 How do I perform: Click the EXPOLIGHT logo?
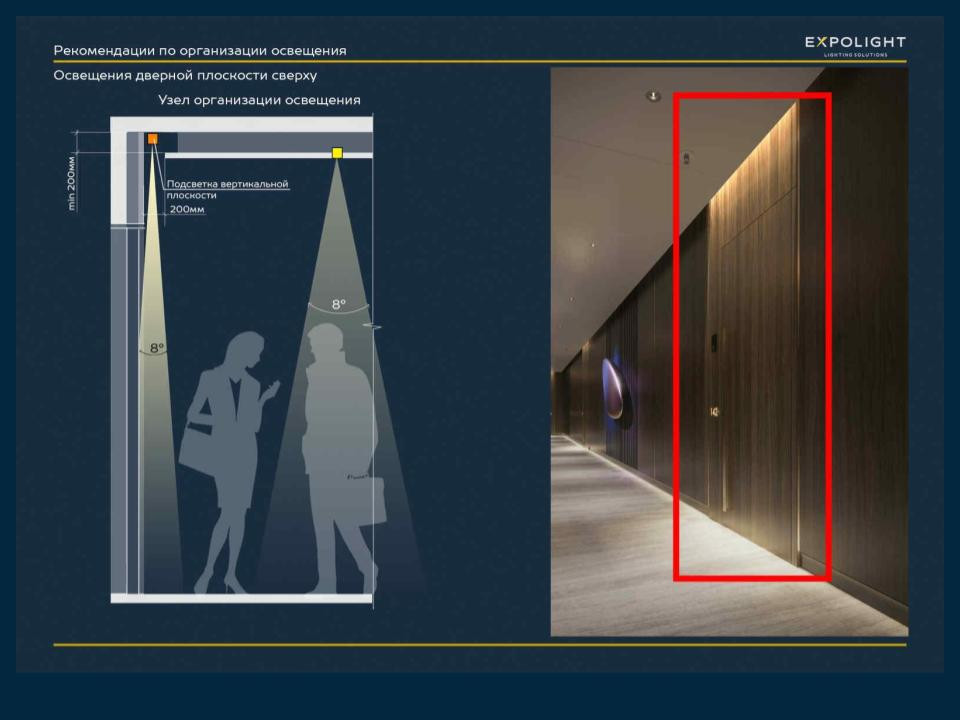[x=855, y=44]
